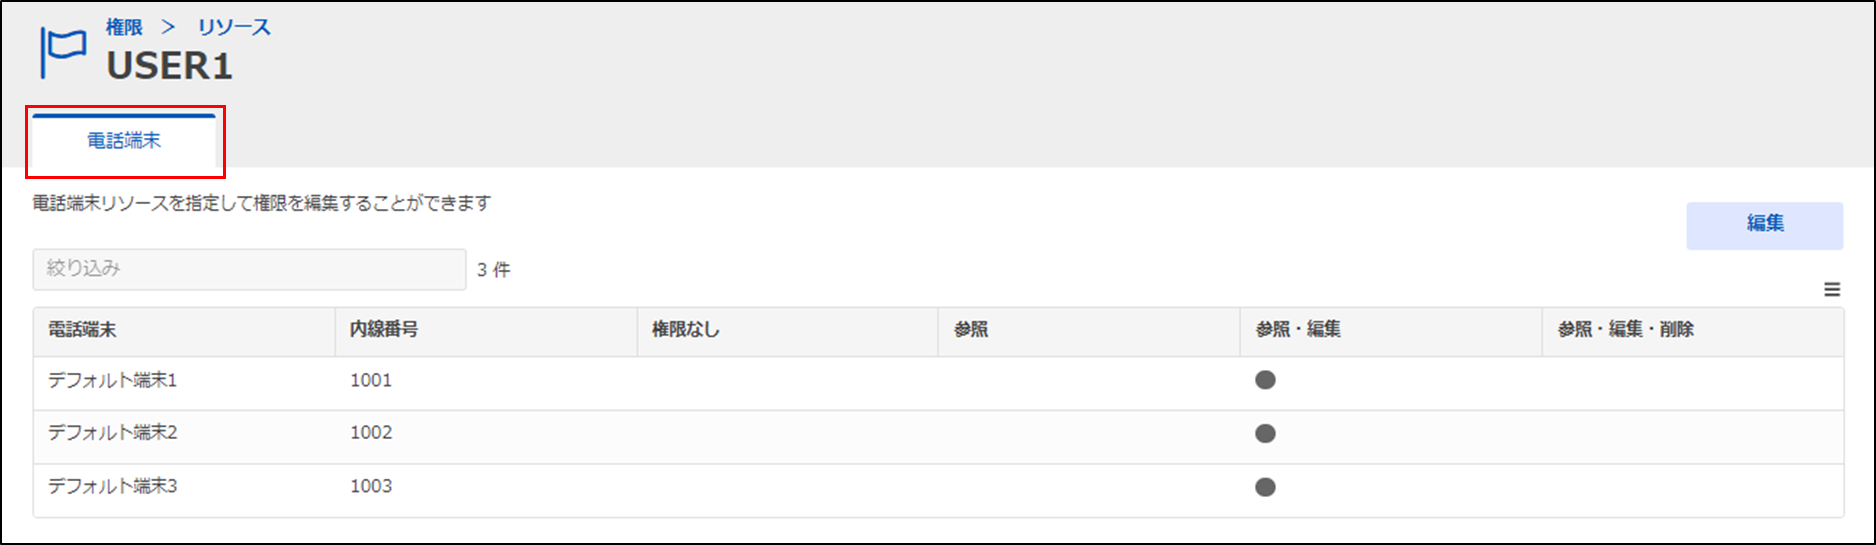1876x545 pixels.
Task: Click extension number 1003 cell
Action: pyautogui.click(x=371, y=486)
